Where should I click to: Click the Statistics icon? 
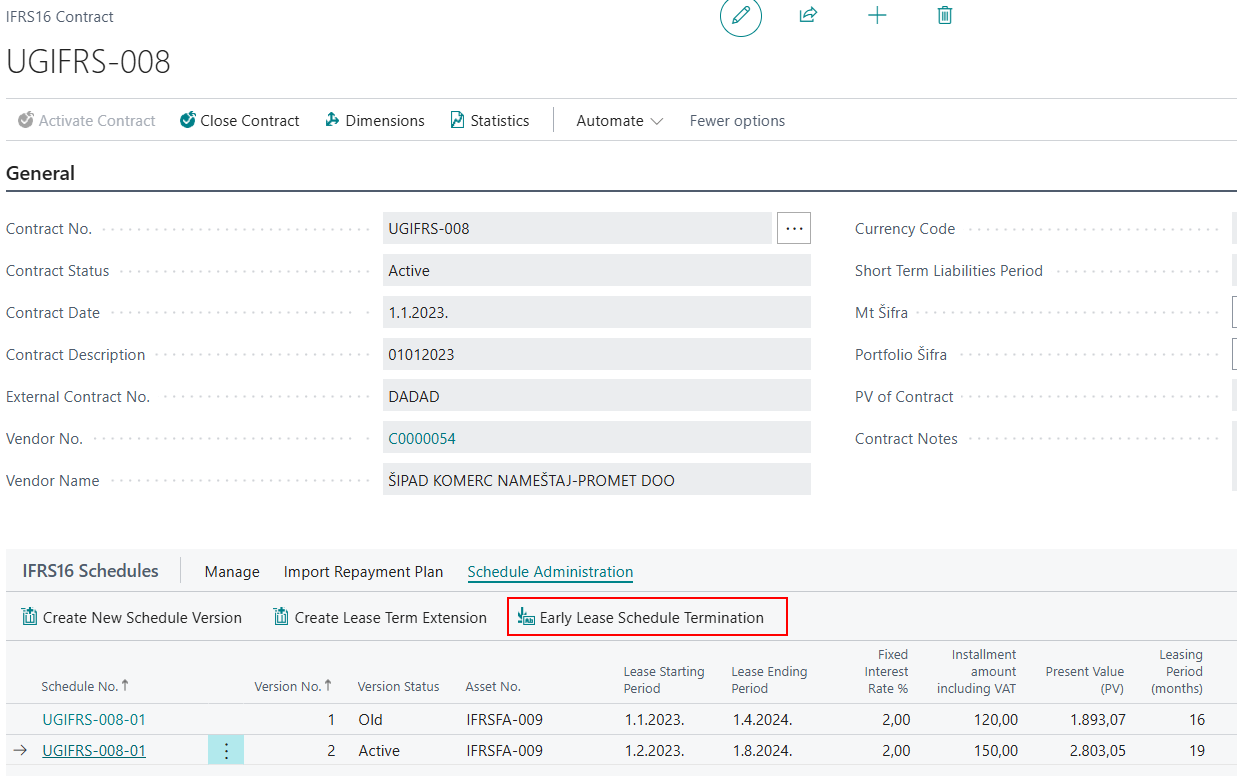pyautogui.click(x=458, y=120)
